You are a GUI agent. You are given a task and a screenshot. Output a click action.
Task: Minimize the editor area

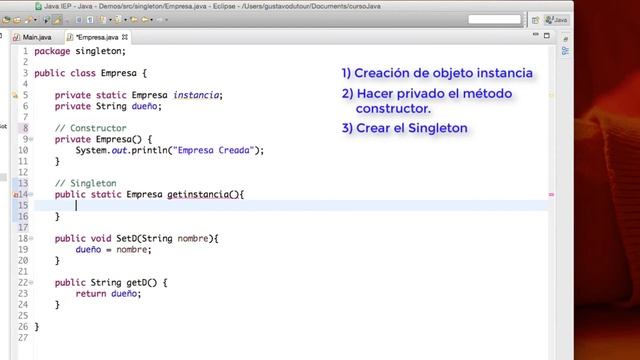point(536,35)
